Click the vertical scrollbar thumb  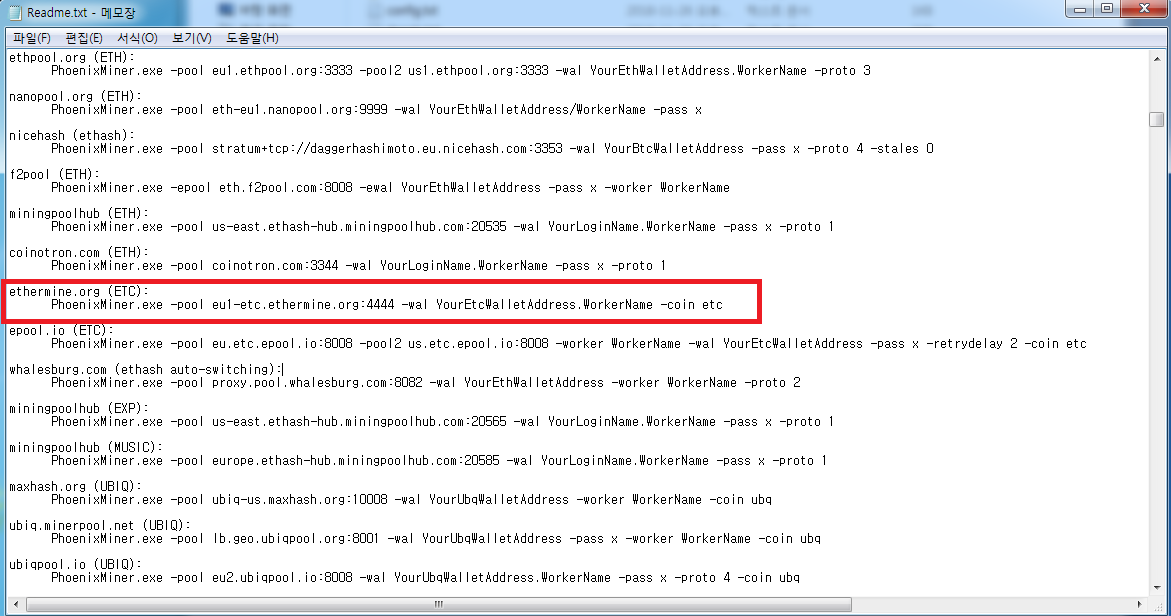click(1157, 119)
